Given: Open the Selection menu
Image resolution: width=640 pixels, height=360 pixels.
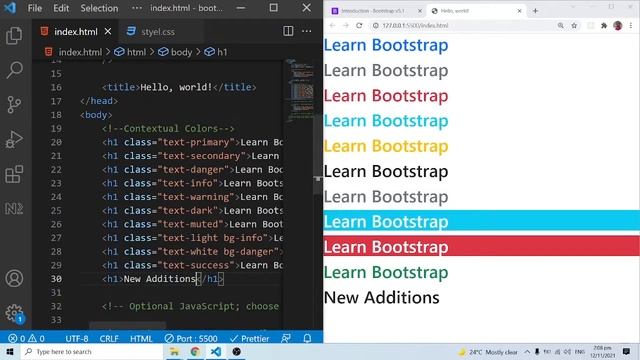Looking at the screenshot, I should coord(99,8).
